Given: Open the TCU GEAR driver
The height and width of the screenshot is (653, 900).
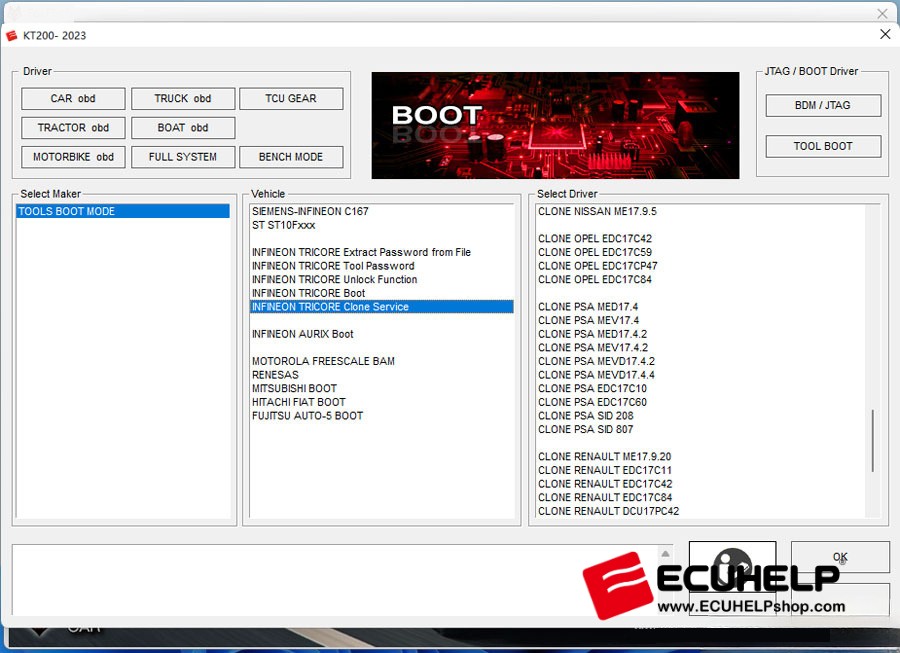Looking at the screenshot, I should pyautogui.click(x=291, y=99).
